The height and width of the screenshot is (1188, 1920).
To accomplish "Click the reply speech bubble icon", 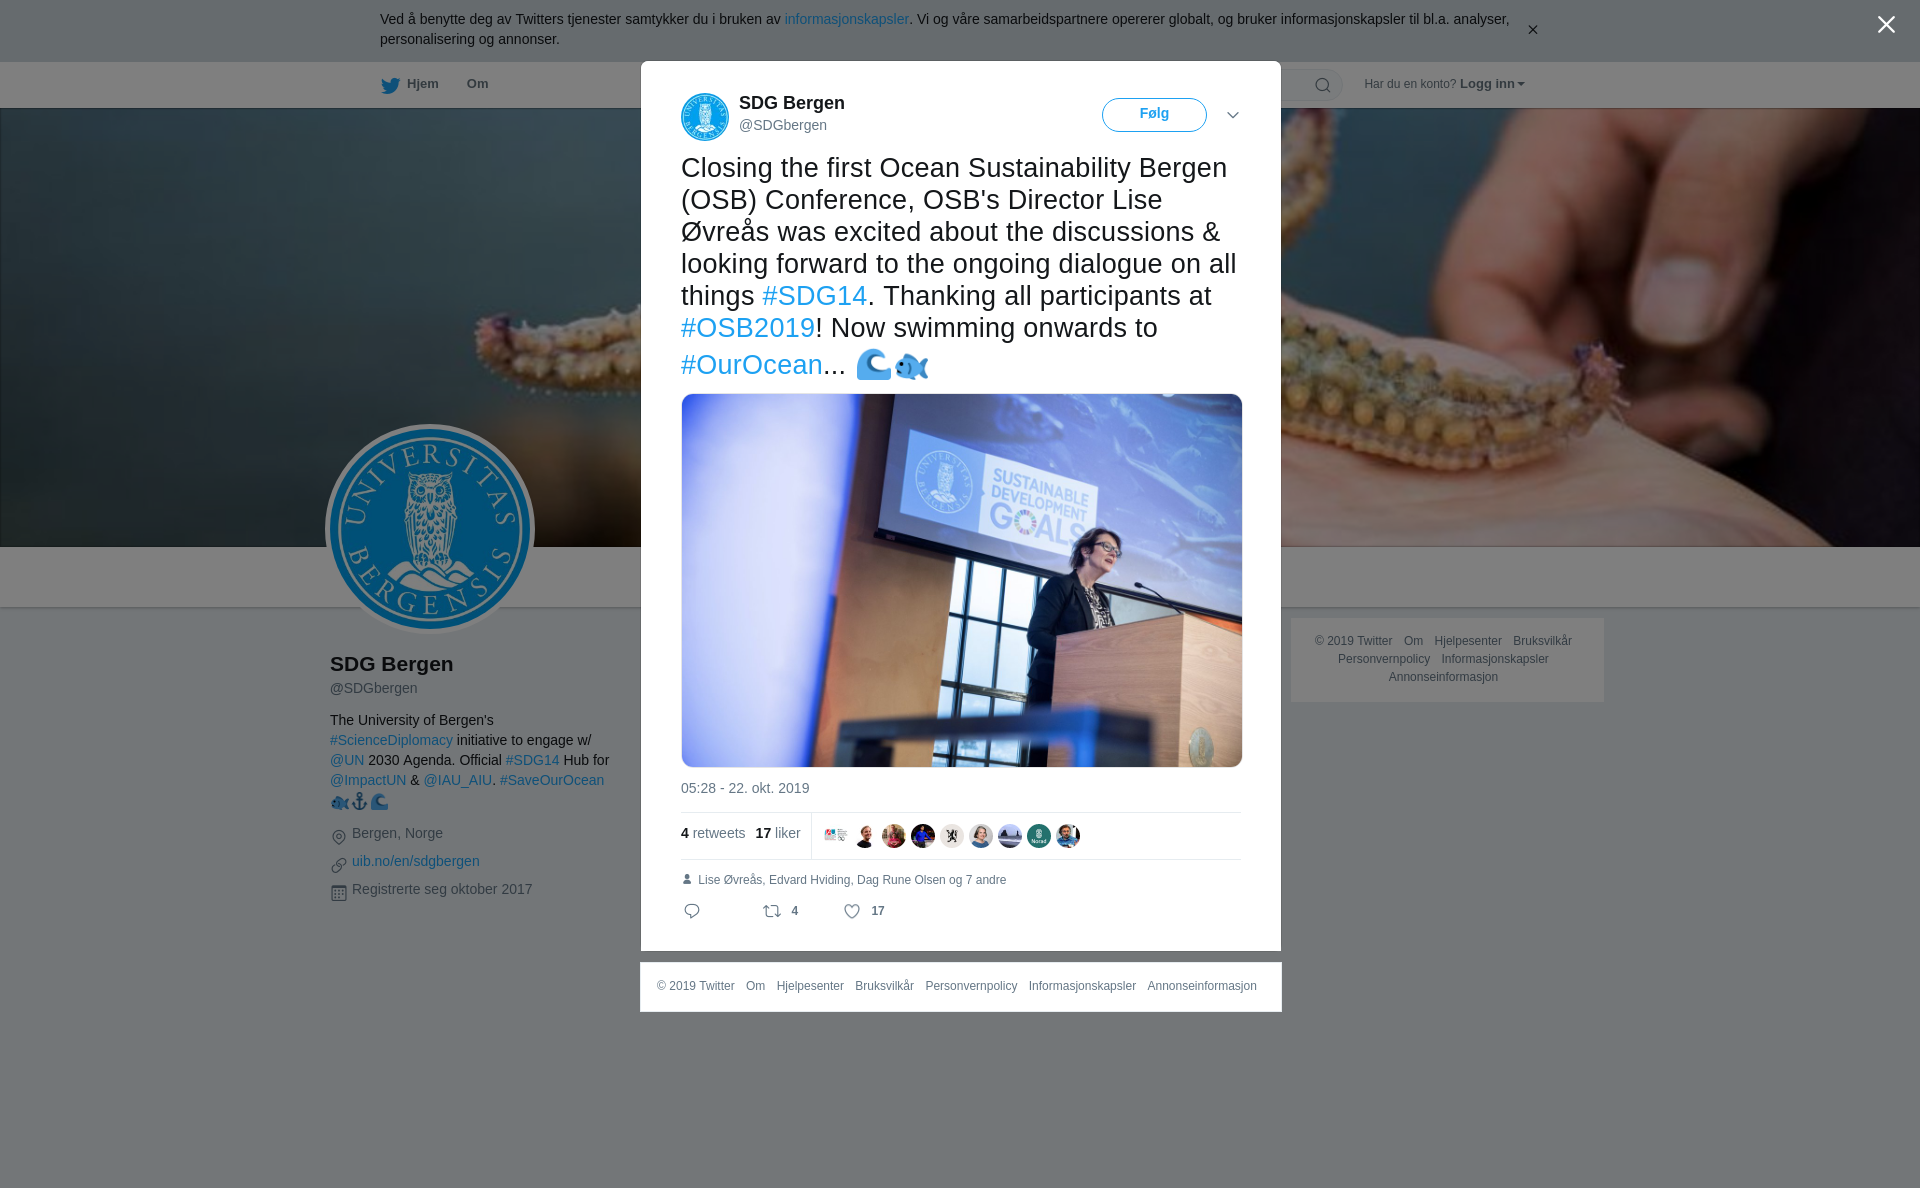I will tap(692, 911).
